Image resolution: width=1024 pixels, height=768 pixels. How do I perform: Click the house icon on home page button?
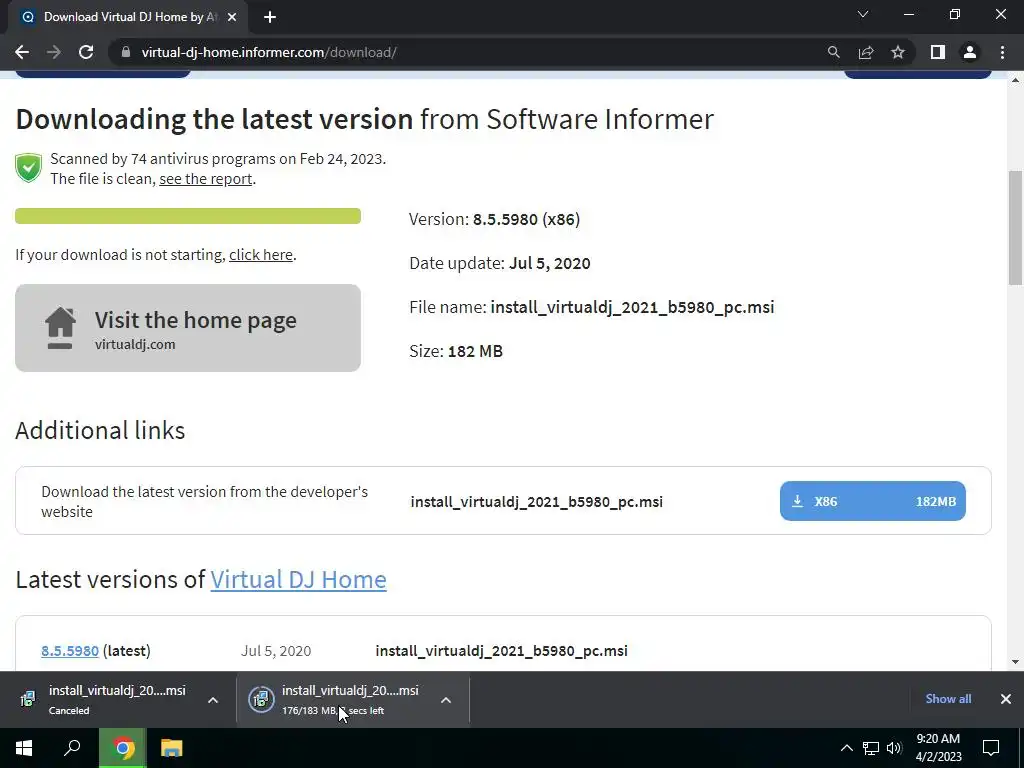point(60,328)
